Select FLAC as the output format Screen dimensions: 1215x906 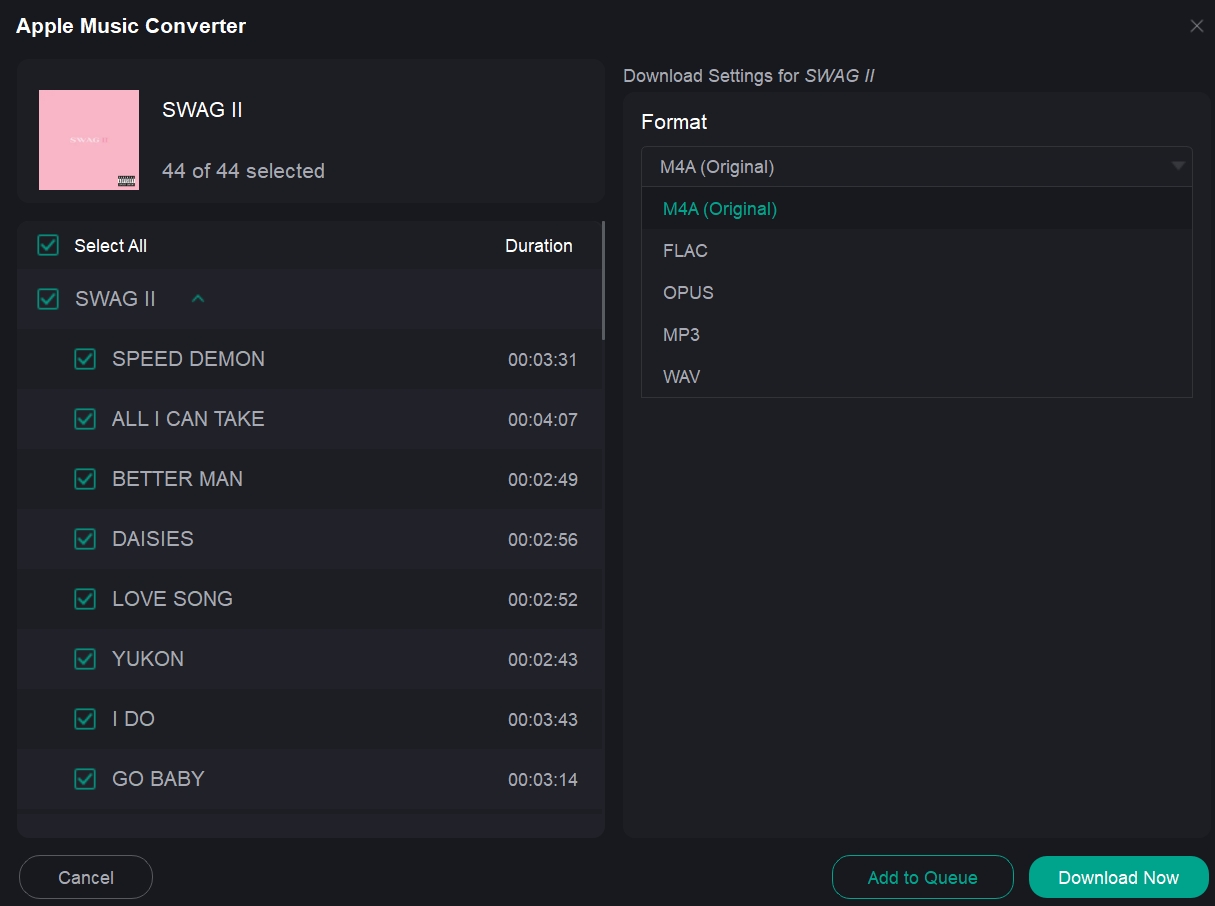click(x=685, y=251)
